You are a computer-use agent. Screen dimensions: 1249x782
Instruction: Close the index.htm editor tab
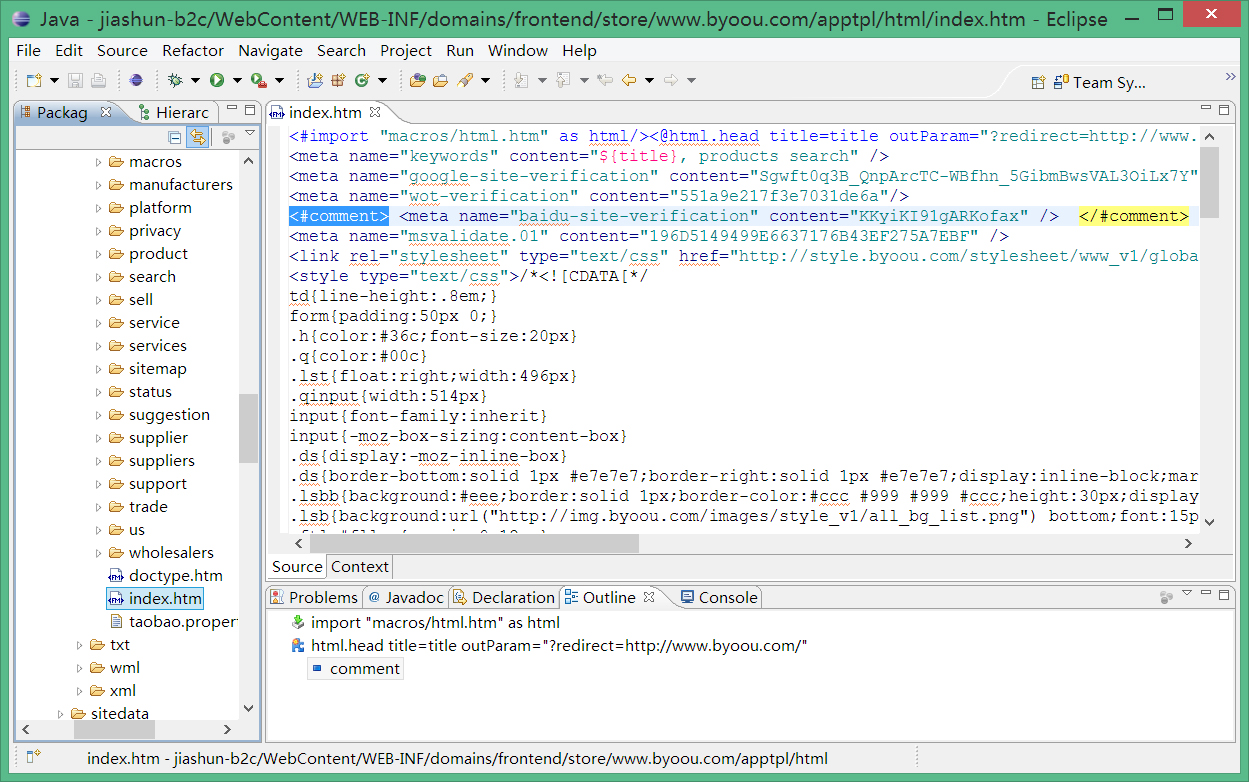click(x=375, y=112)
